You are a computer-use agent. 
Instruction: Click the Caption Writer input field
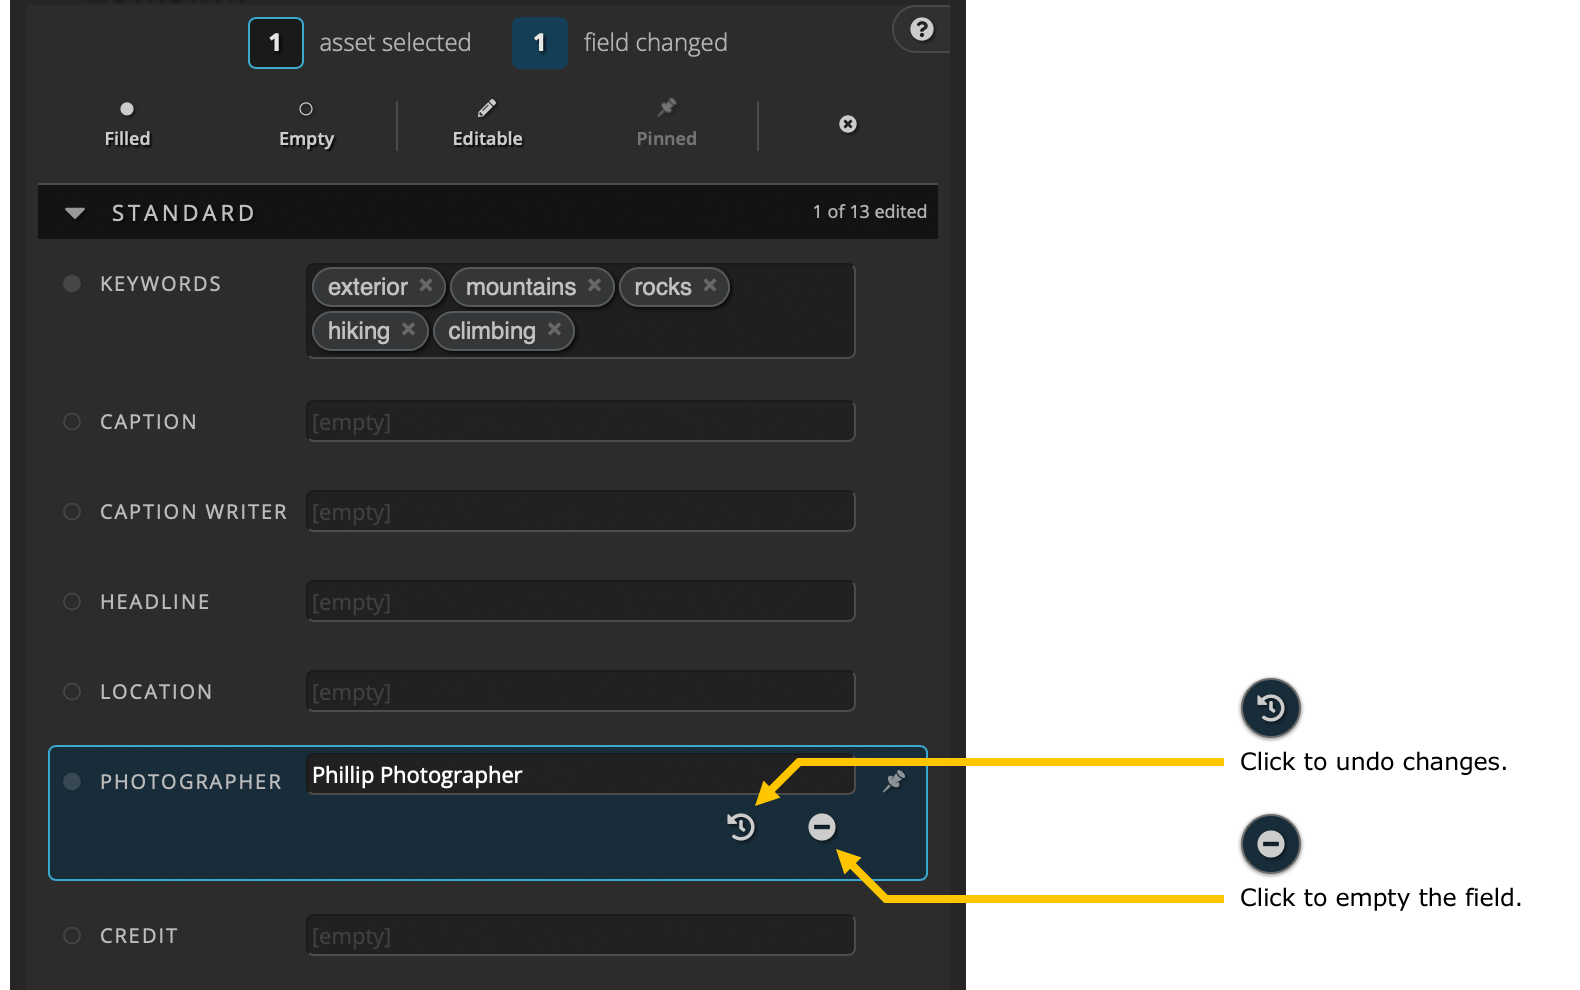(x=580, y=511)
